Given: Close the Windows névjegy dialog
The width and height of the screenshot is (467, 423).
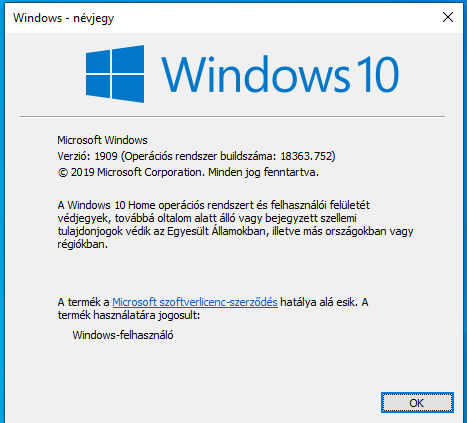Looking at the screenshot, I should pos(448,17).
